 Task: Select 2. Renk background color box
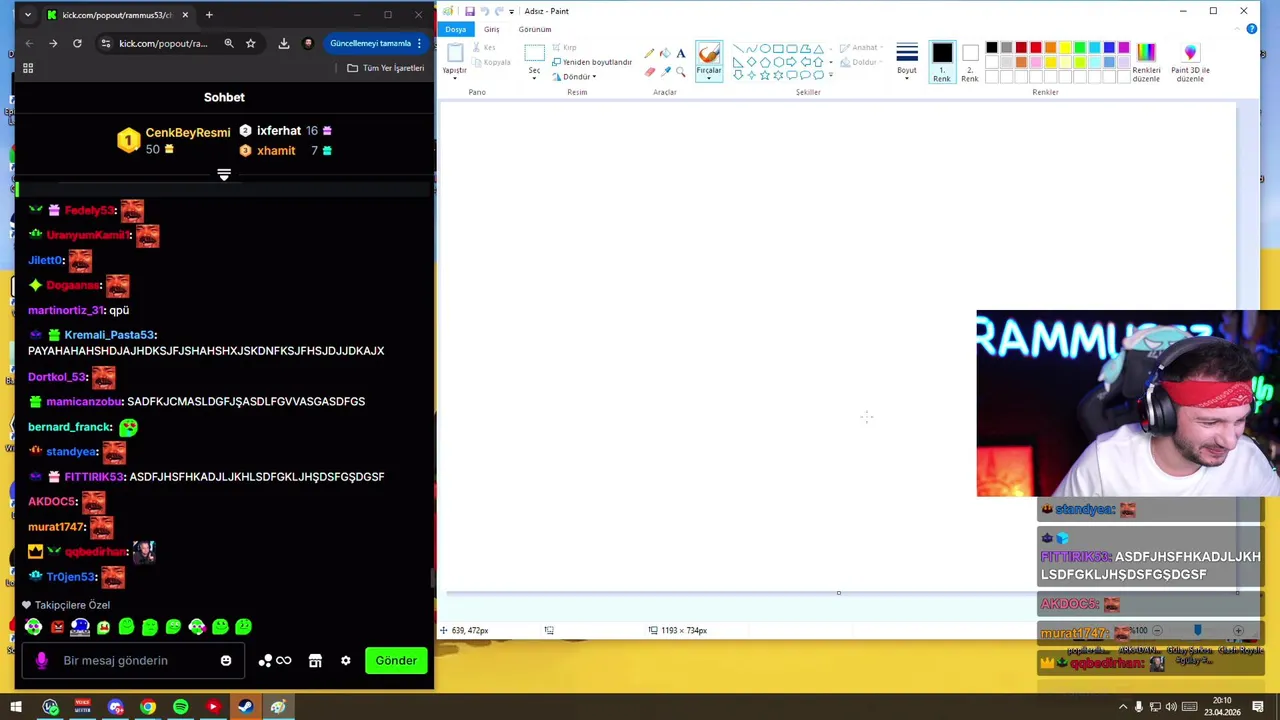coord(970,62)
